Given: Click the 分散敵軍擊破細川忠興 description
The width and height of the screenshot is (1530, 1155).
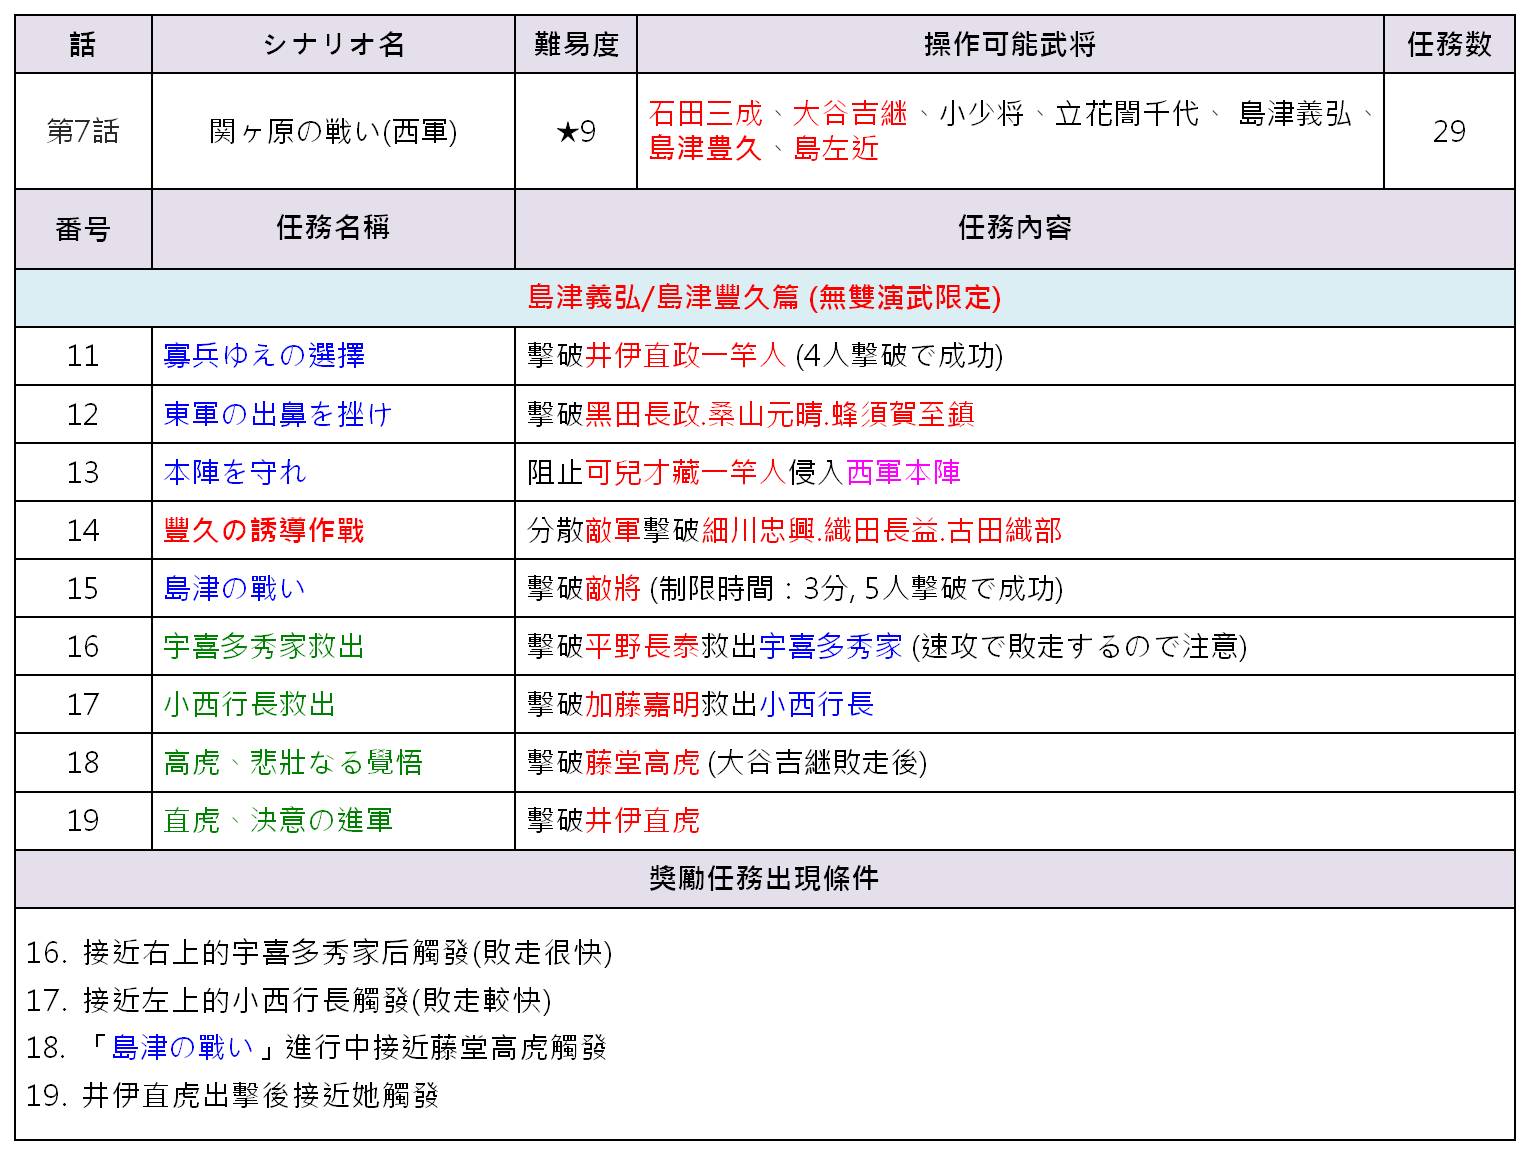Looking at the screenshot, I should coord(795,530).
